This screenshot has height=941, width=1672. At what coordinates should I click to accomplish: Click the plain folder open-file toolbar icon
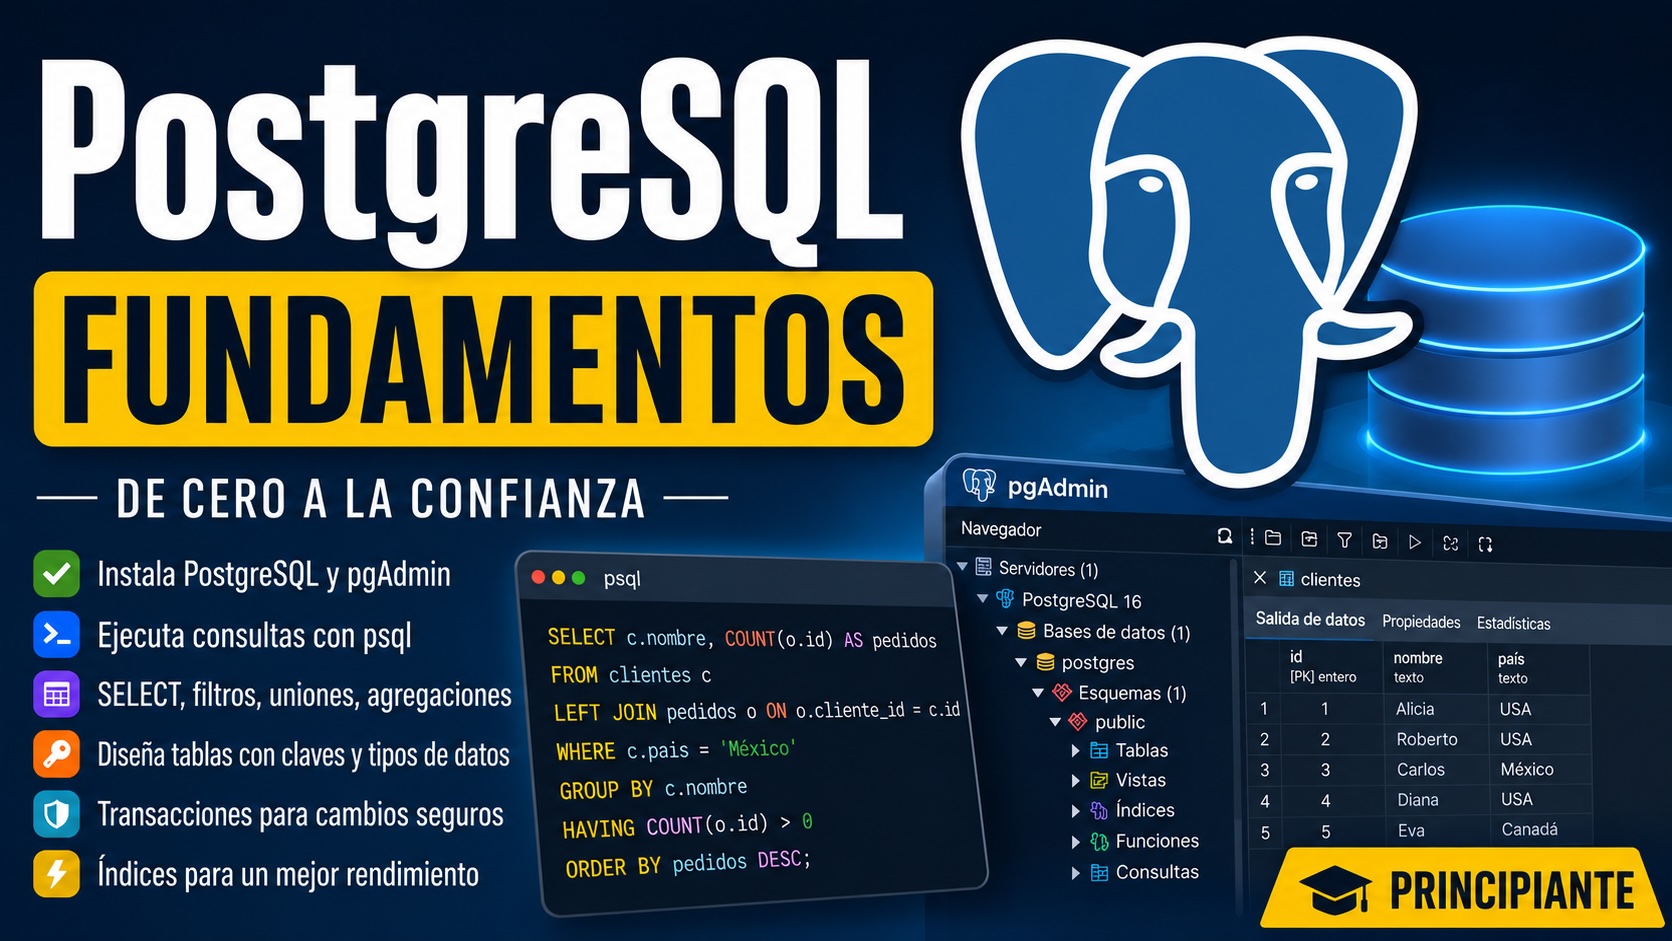click(x=1273, y=538)
